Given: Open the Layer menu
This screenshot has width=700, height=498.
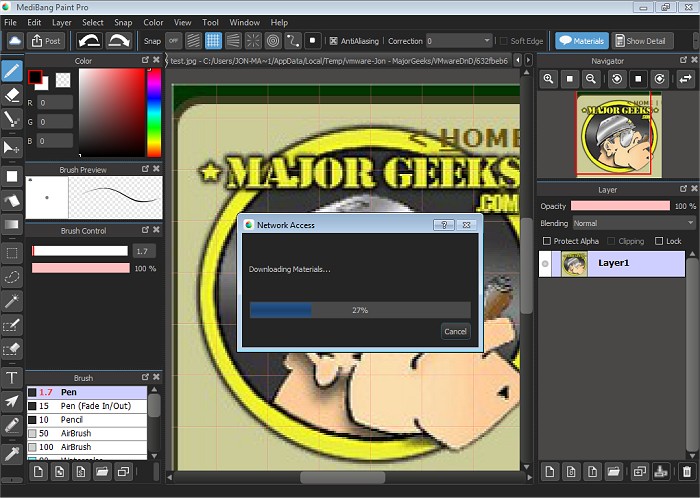Looking at the screenshot, I should (x=62, y=22).
